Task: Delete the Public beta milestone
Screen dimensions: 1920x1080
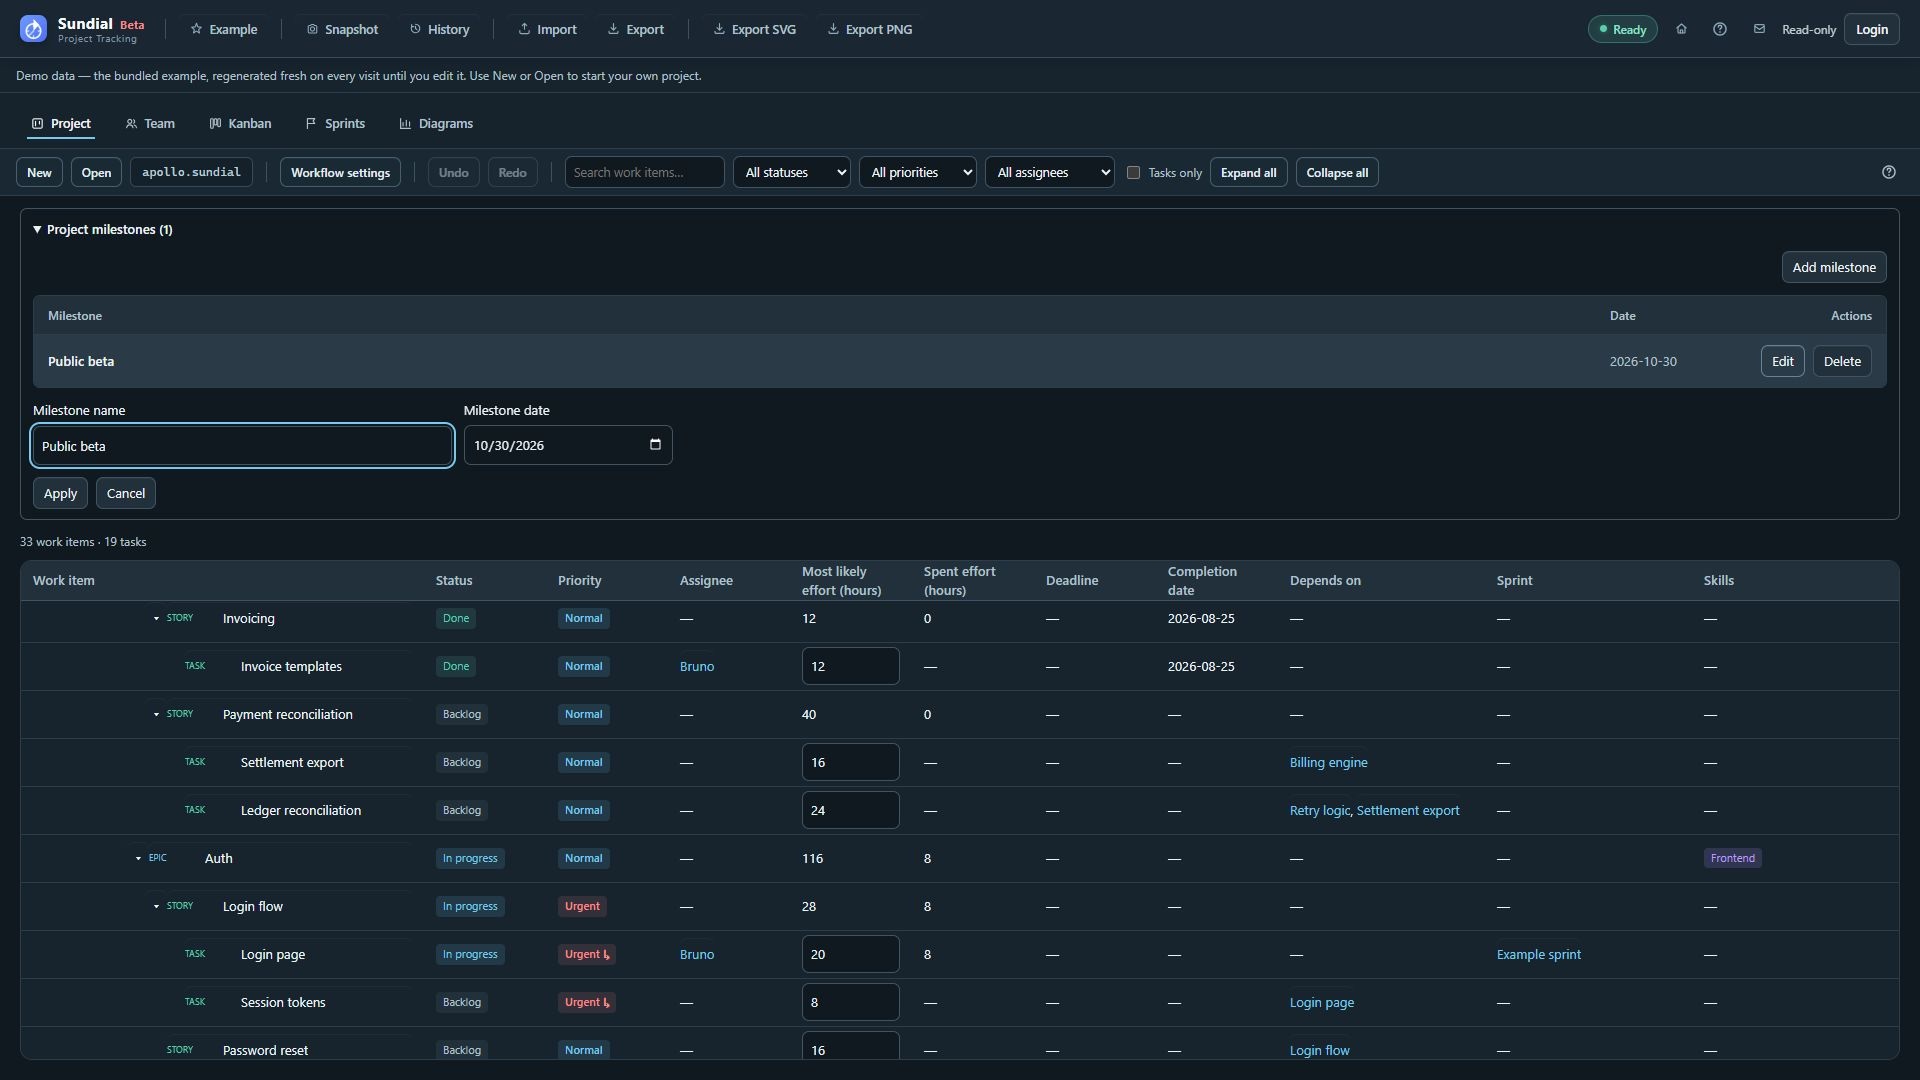Action: [x=1842, y=361]
